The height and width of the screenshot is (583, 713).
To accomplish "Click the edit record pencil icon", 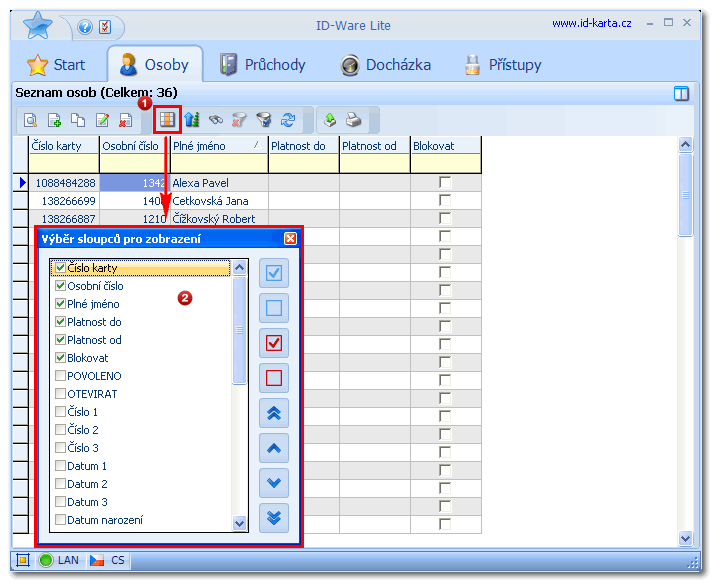I will (x=102, y=120).
